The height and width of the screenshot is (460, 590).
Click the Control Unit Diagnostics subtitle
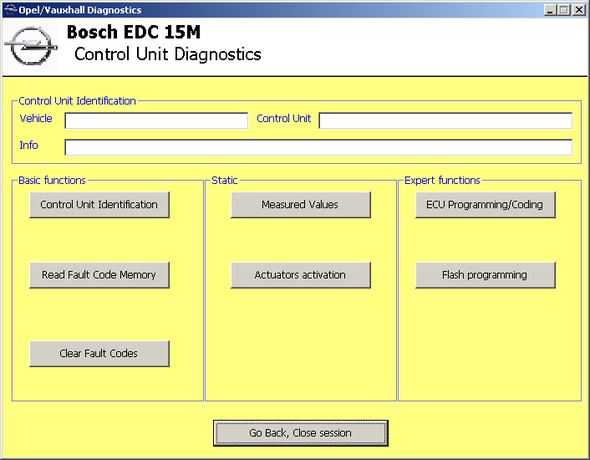pos(168,54)
